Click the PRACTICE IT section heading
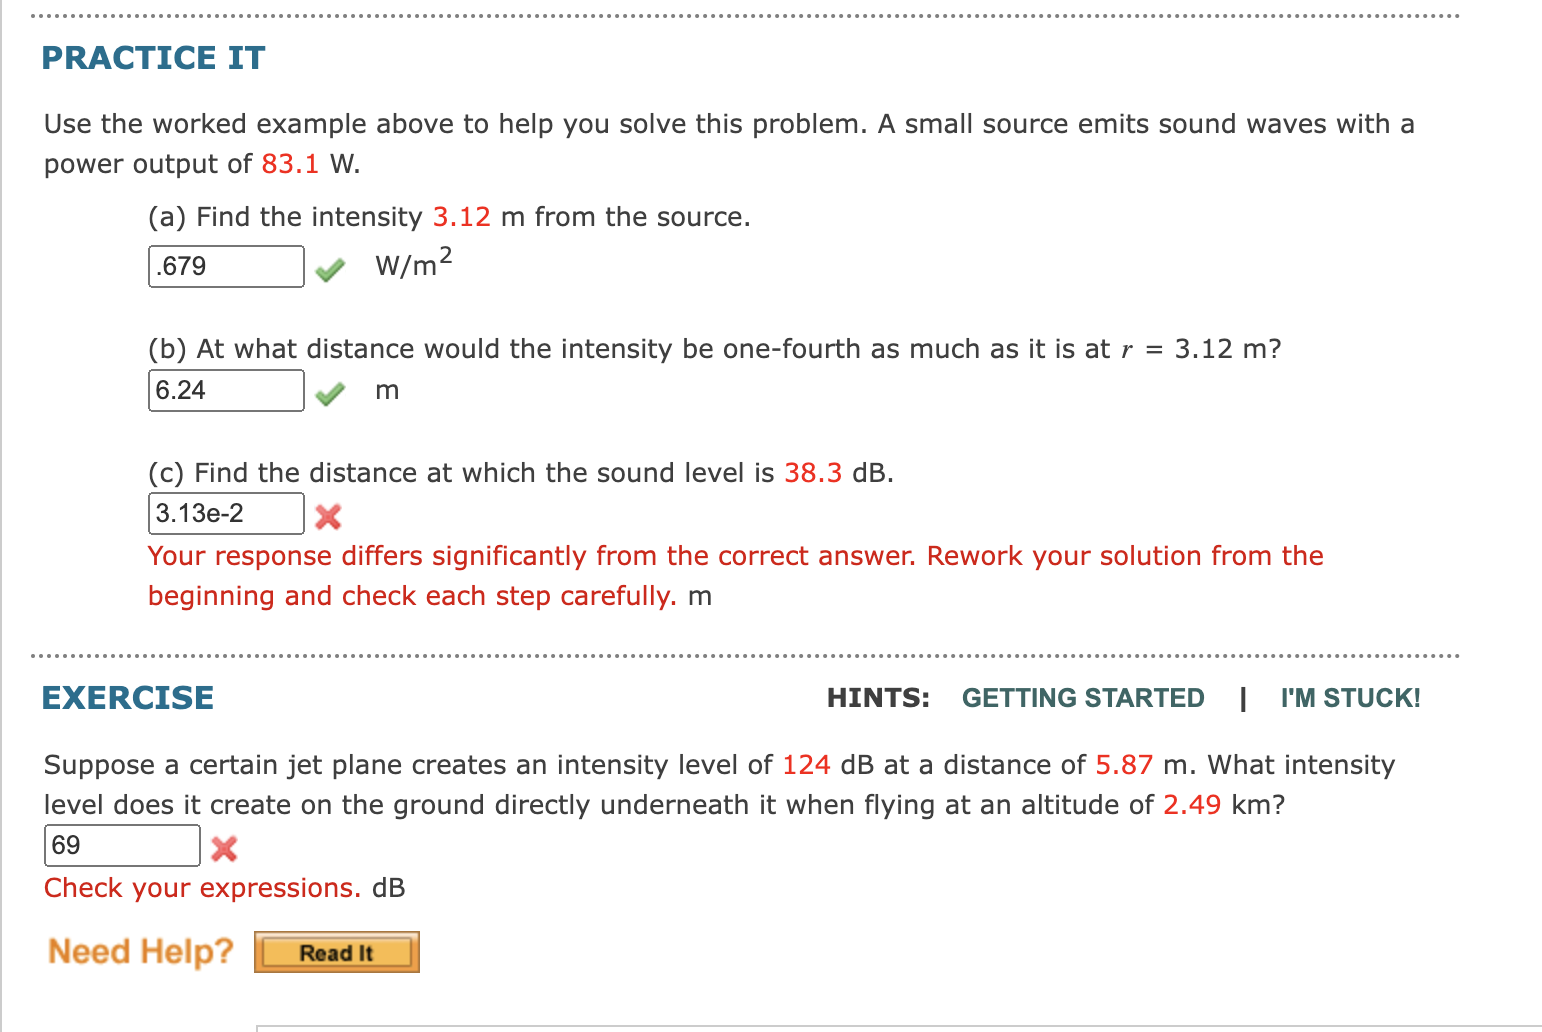The width and height of the screenshot is (1542, 1032). [153, 57]
